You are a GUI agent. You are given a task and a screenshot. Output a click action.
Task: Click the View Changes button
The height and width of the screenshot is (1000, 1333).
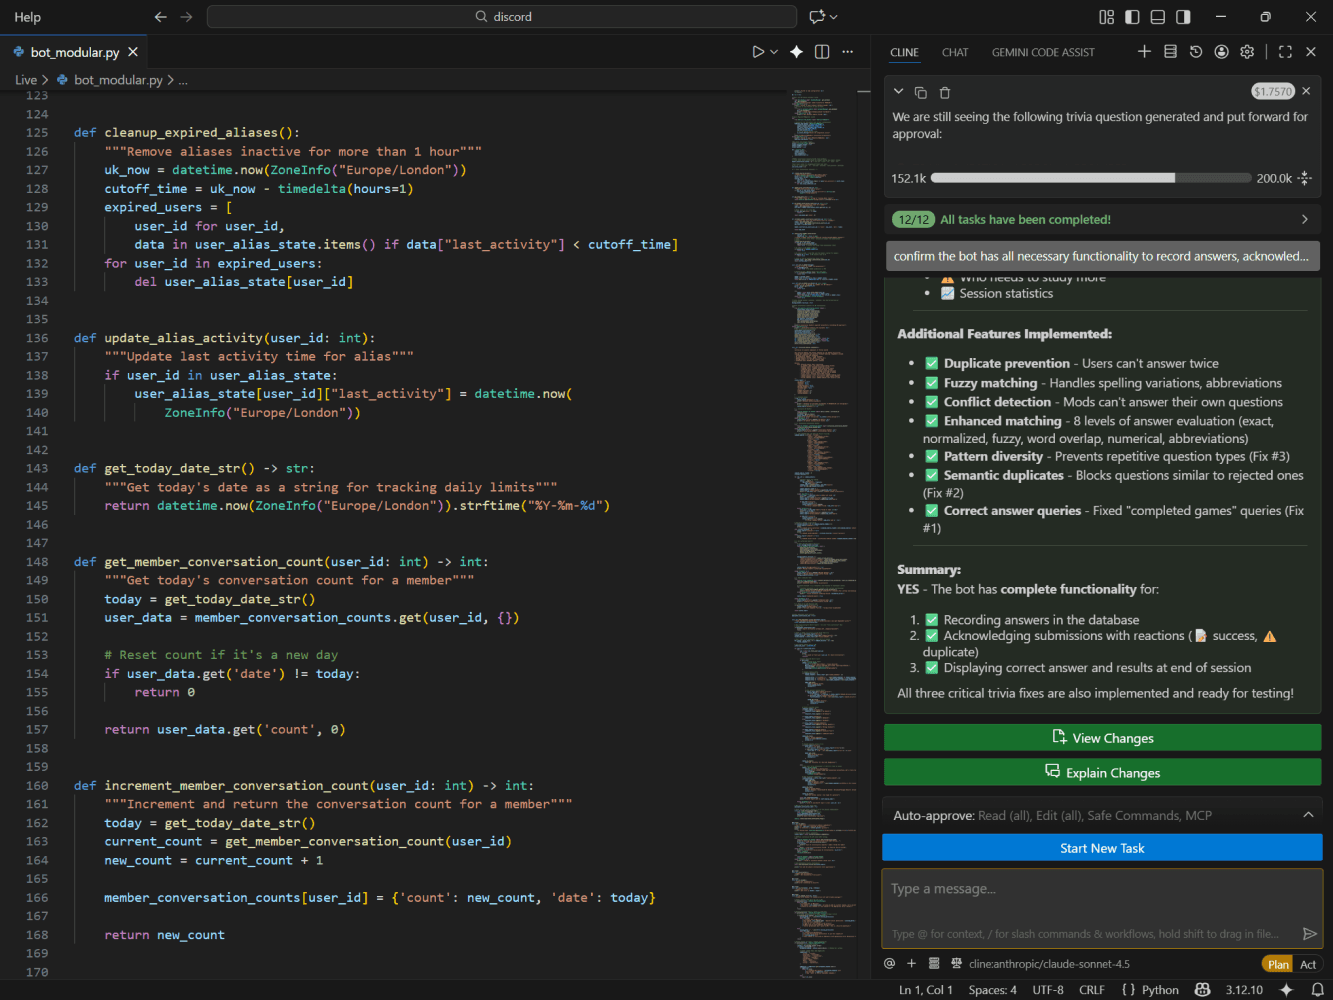point(1102,737)
